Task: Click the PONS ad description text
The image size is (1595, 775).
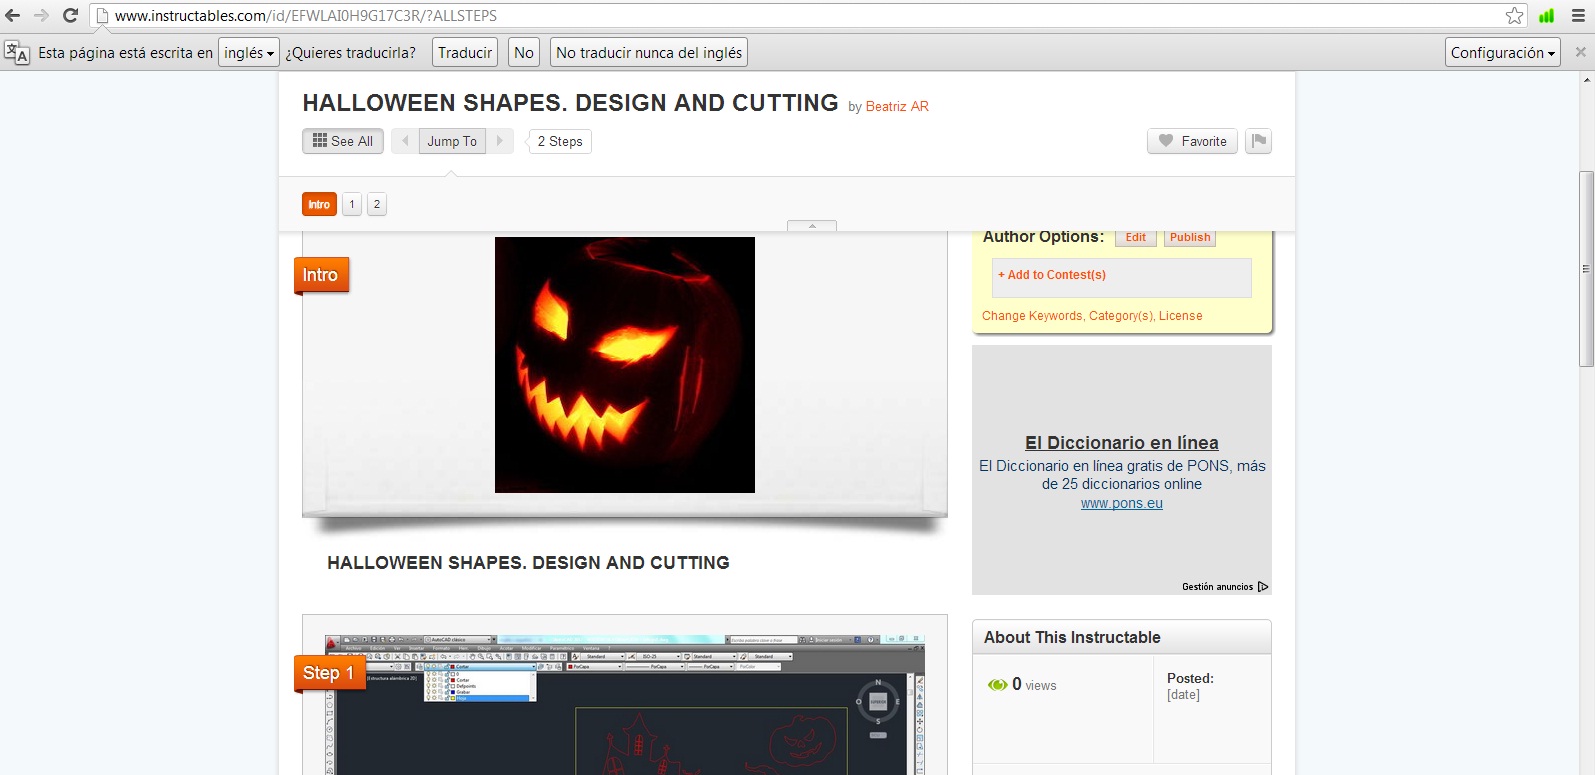Action: [1122, 475]
